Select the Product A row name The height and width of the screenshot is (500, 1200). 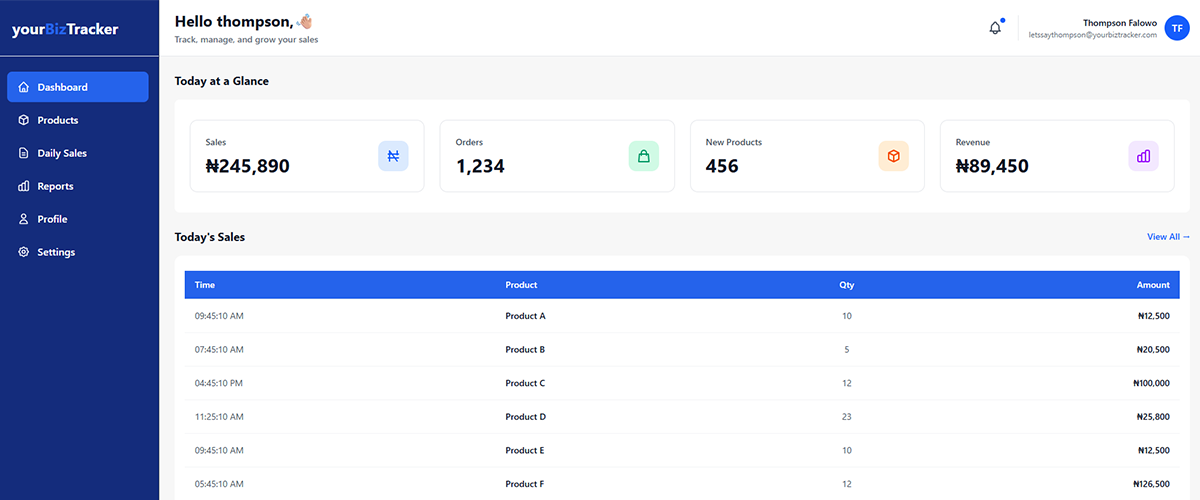(x=525, y=316)
